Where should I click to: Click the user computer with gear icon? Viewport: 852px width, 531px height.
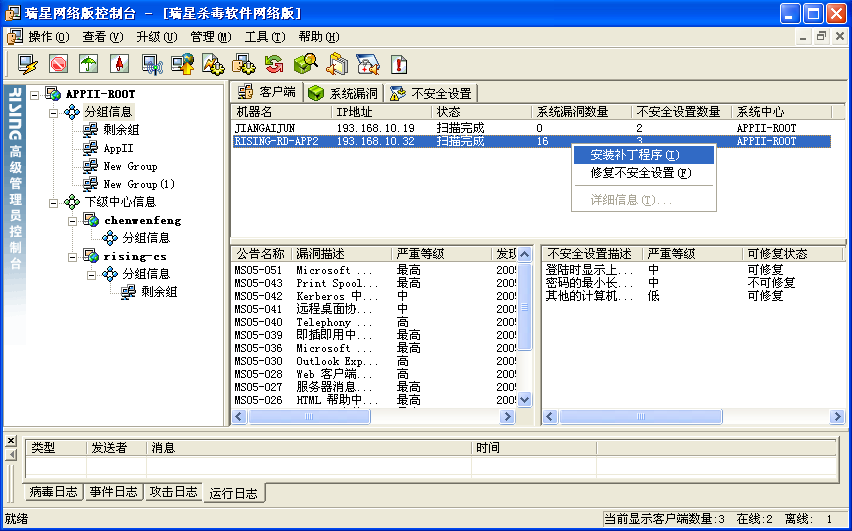[243, 64]
